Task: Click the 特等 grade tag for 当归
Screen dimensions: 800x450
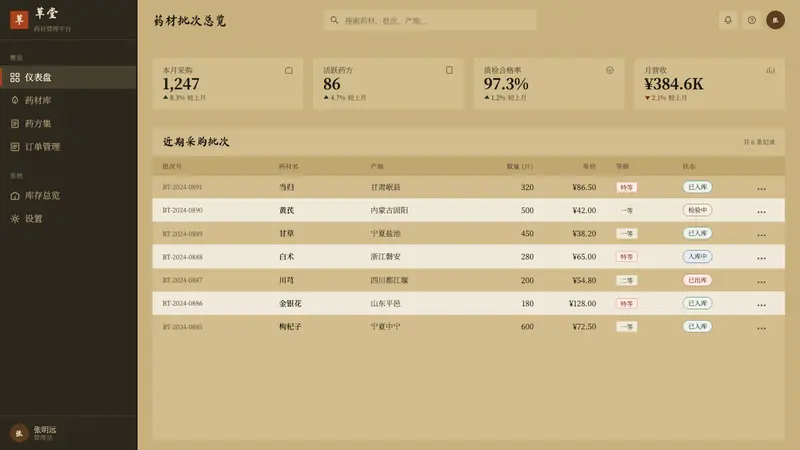Action: click(626, 187)
